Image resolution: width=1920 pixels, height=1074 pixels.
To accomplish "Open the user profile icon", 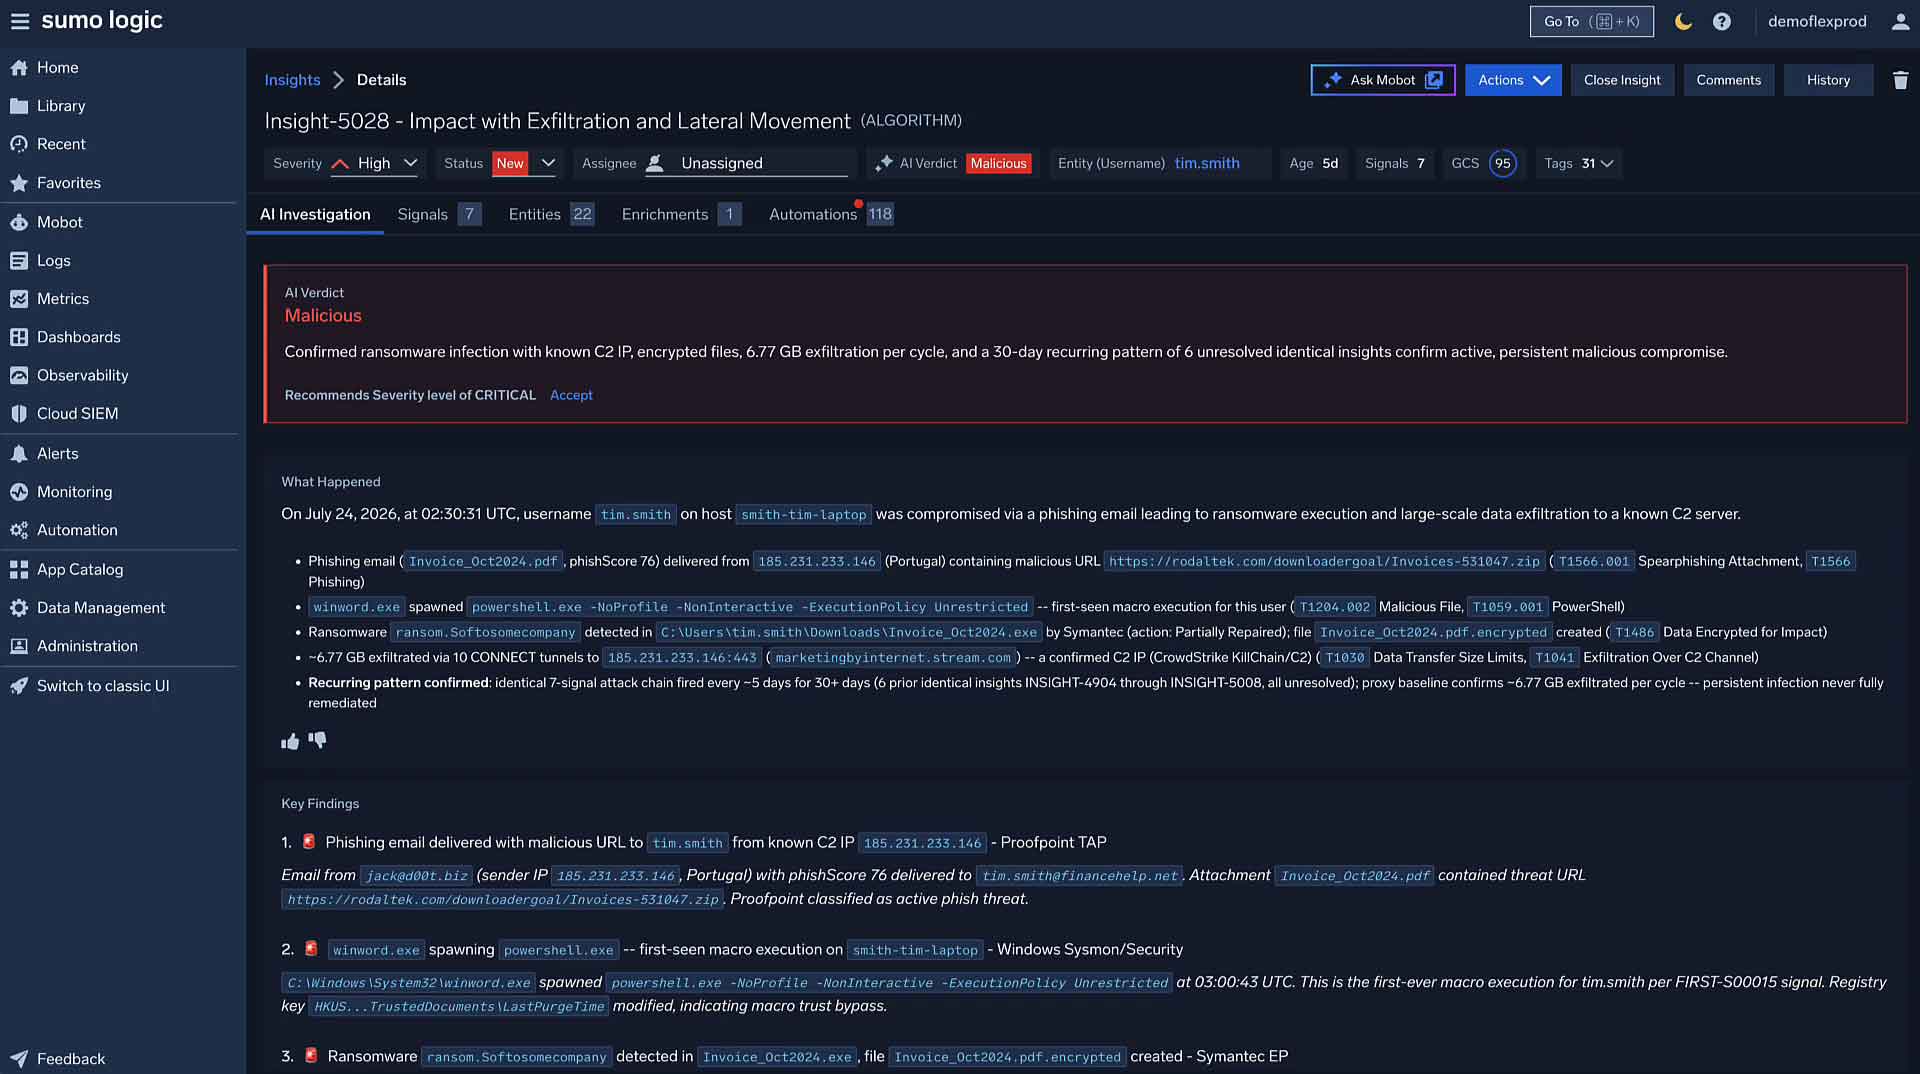I will point(1900,21).
